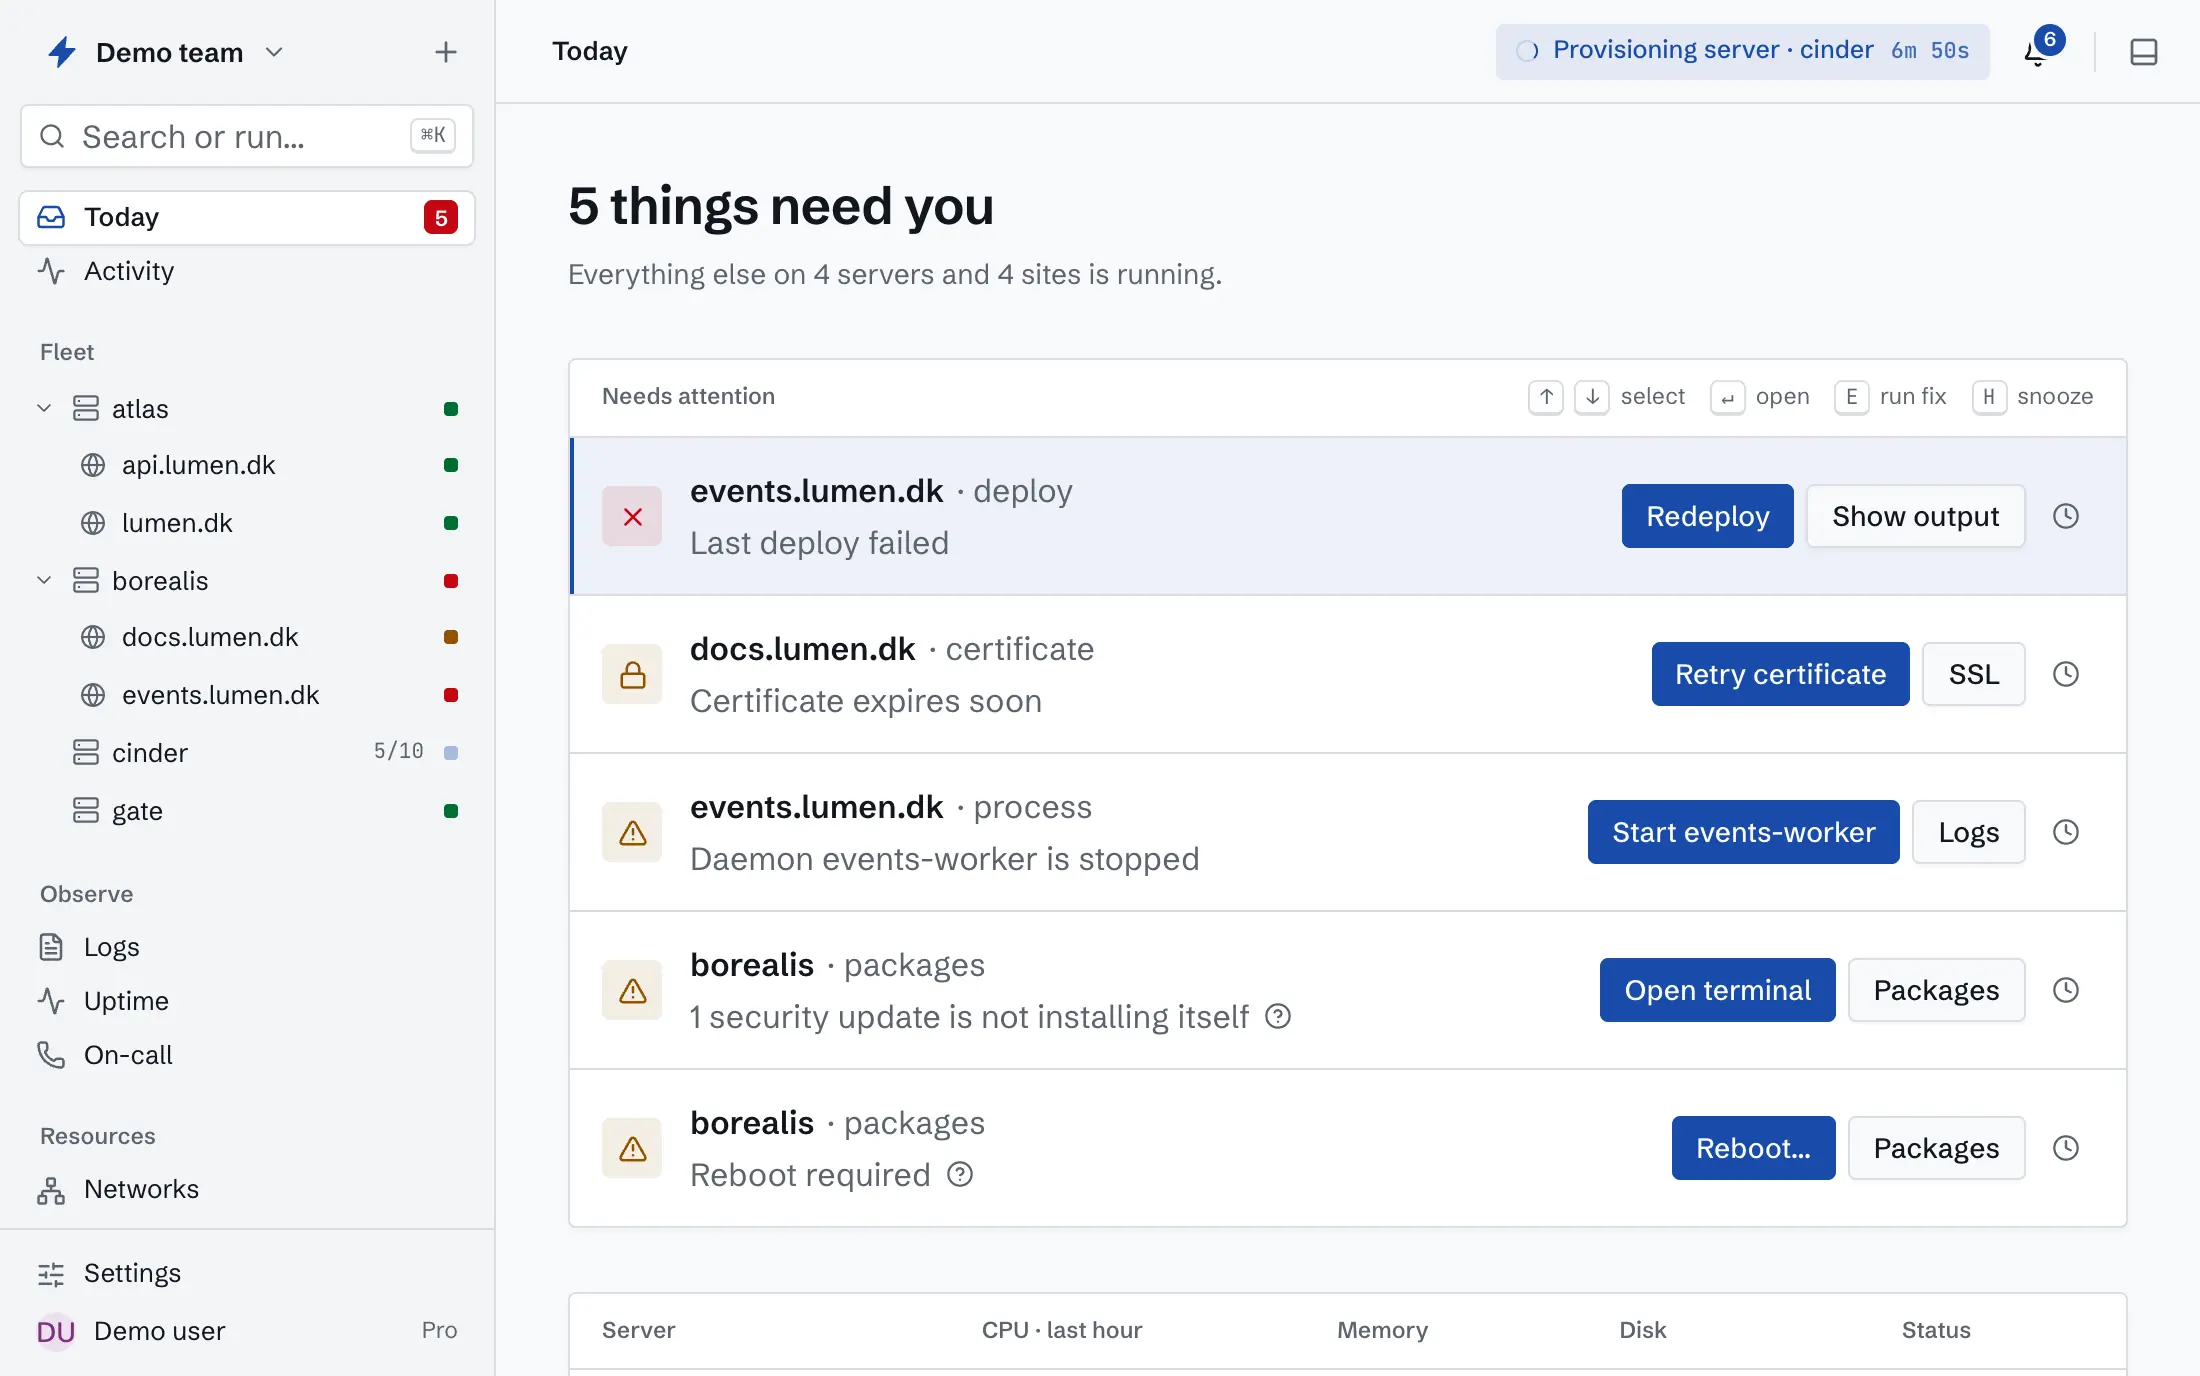This screenshot has width=2200, height=1376.
Task: Open the Activity page
Action: [x=247, y=271]
